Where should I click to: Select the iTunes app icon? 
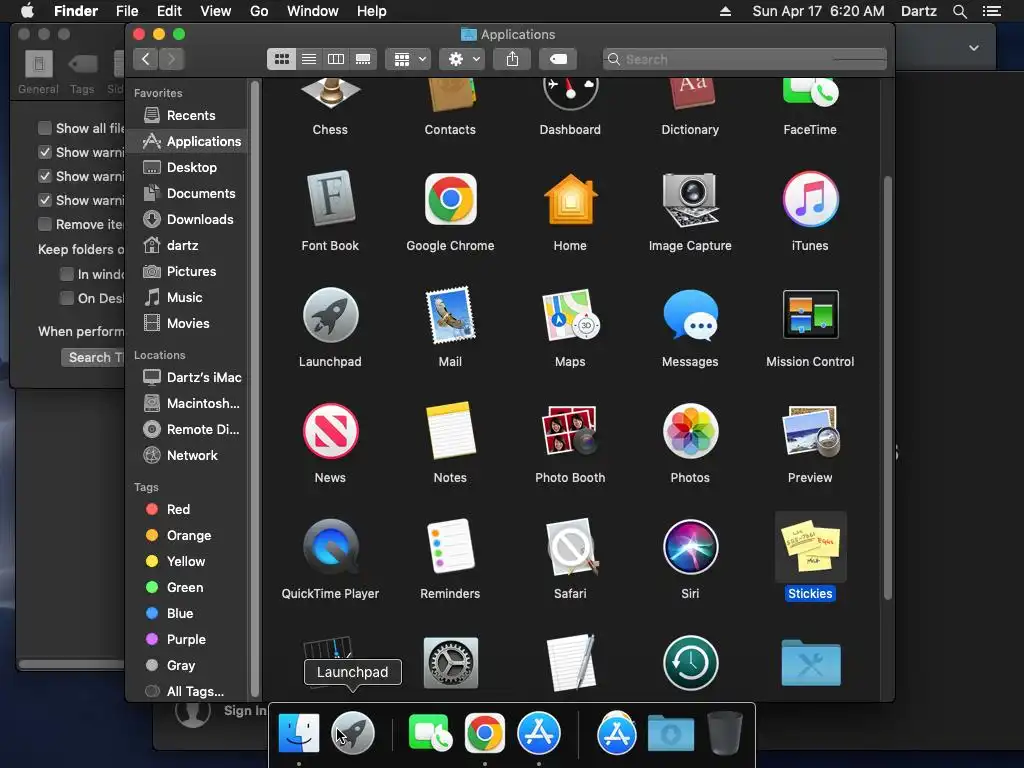810,199
